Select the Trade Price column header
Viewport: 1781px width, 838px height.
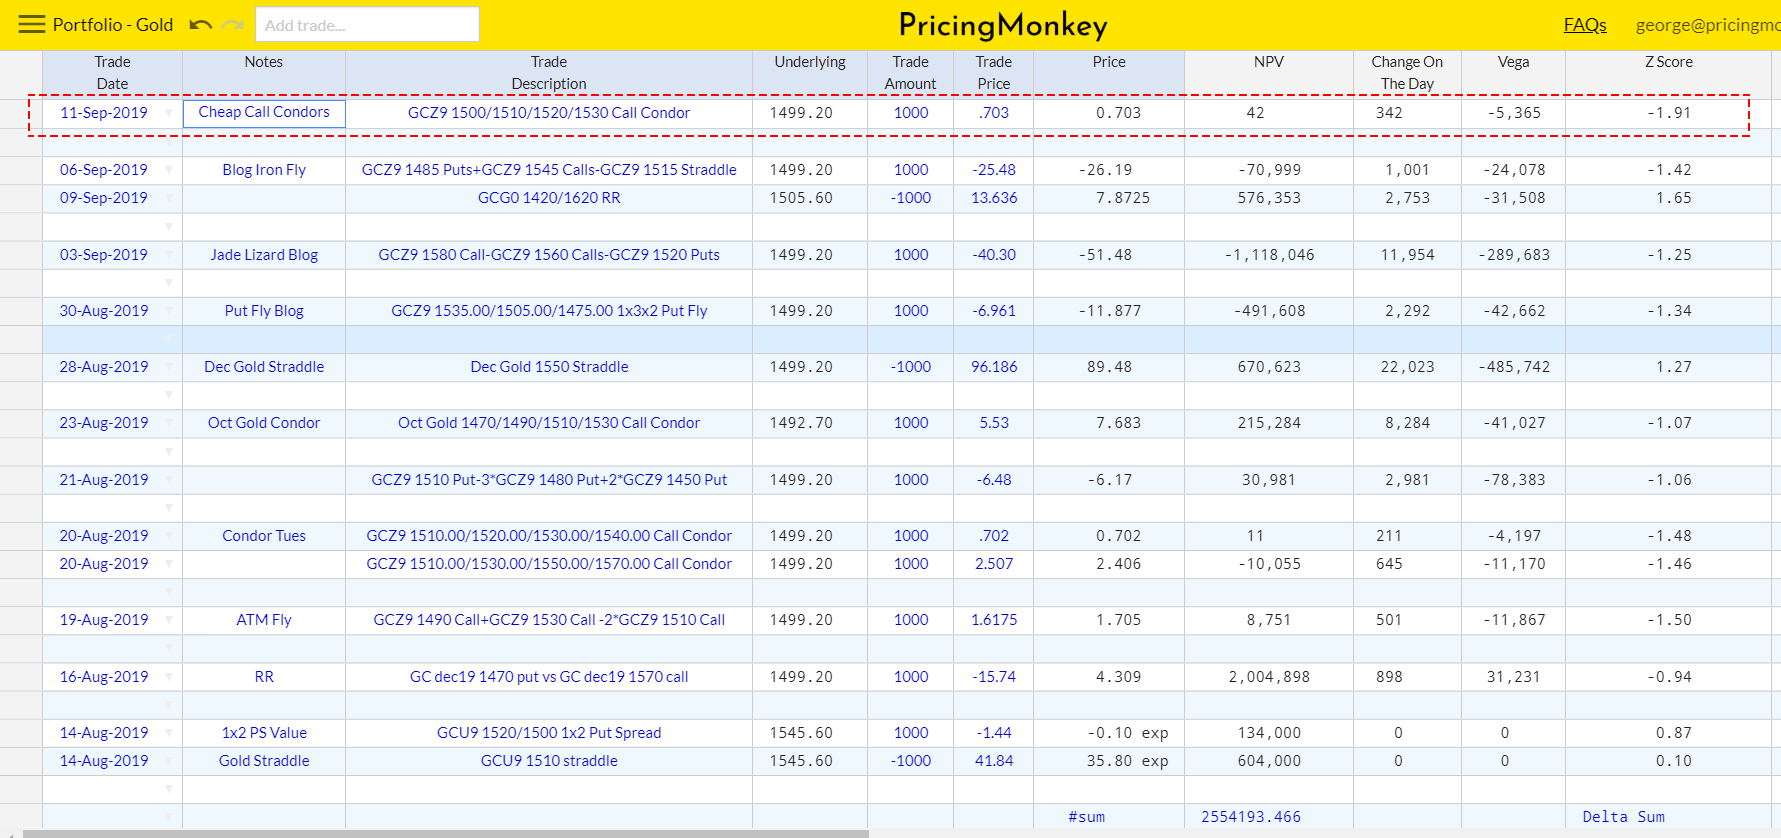tap(993, 73)
